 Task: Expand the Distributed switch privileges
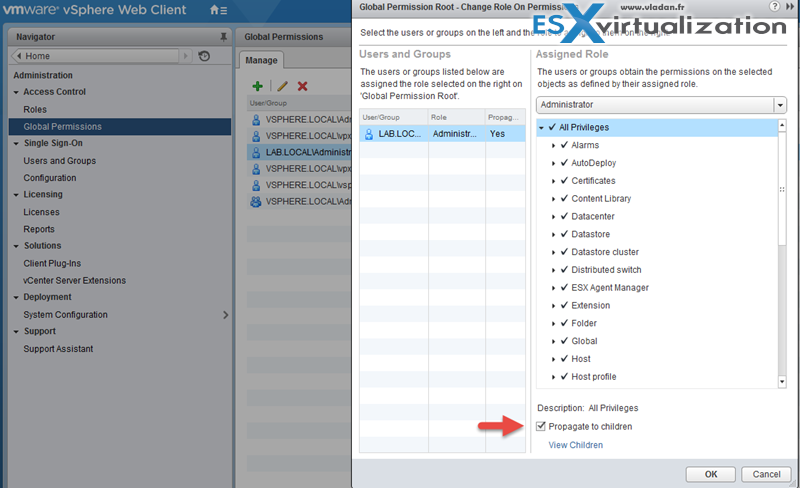(x=554, y=270)
